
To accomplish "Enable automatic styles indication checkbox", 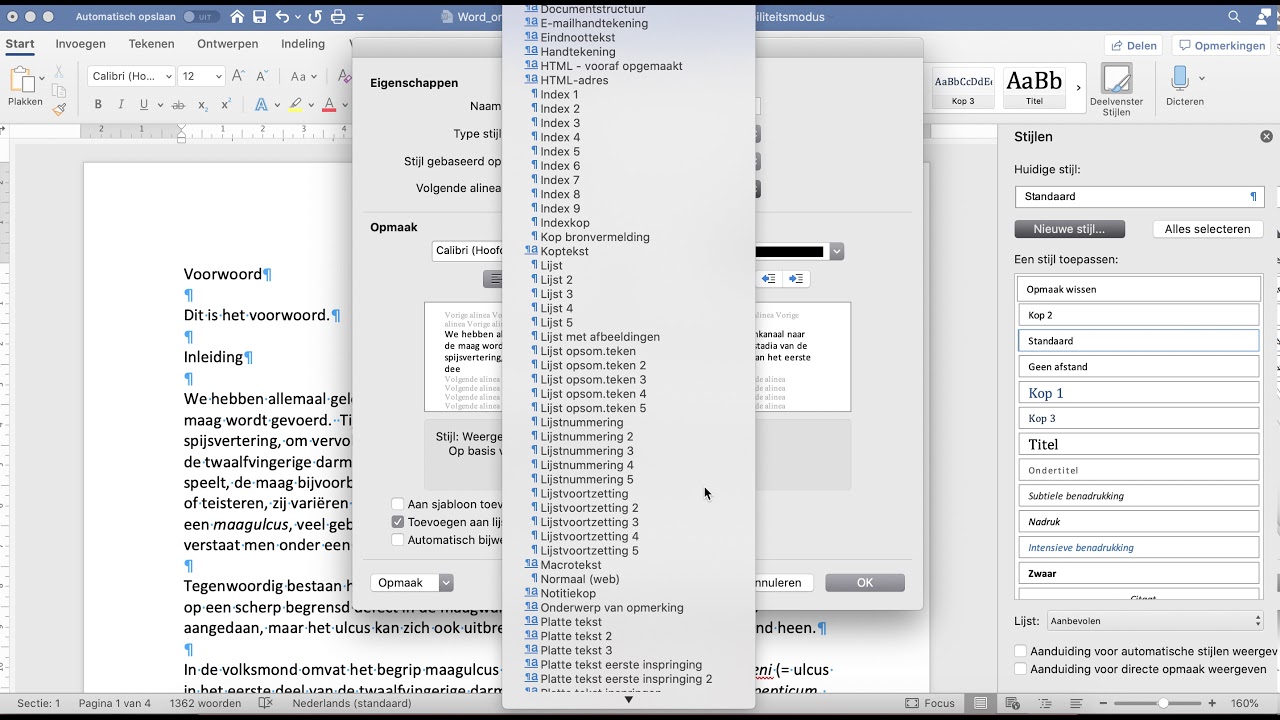I will pyautogui.click(x=1021, y=651).
